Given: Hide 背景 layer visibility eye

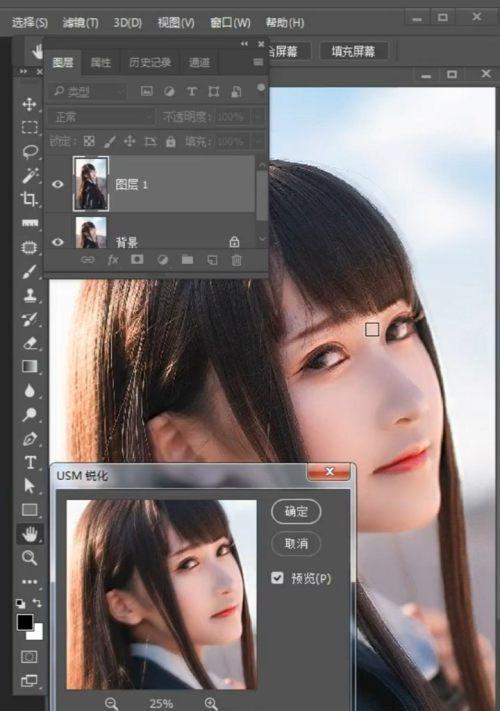Looking at the screenshot, I should (x=58, y=242).
